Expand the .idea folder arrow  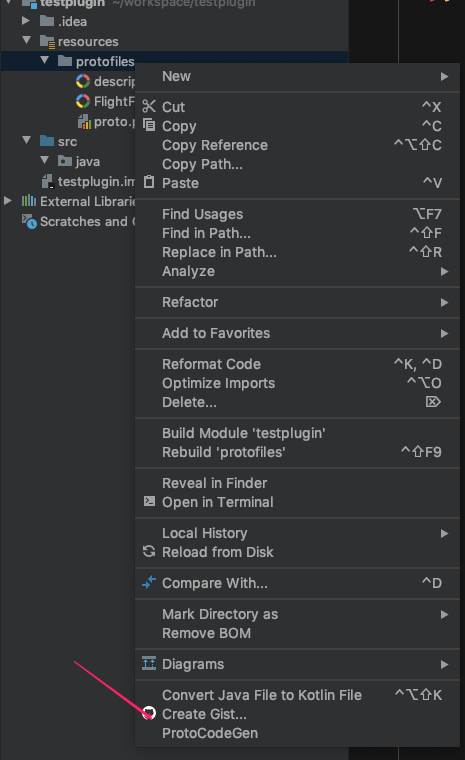pyautogui.click(x=26, y=20)
